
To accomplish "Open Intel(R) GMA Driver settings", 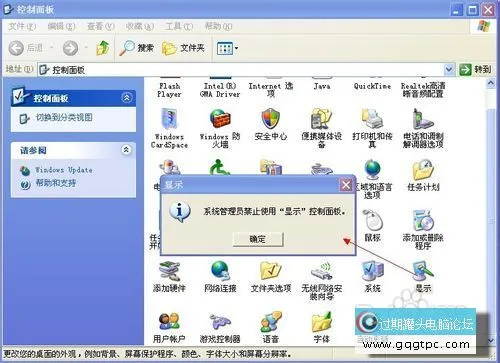I will [x=220, y=89].
